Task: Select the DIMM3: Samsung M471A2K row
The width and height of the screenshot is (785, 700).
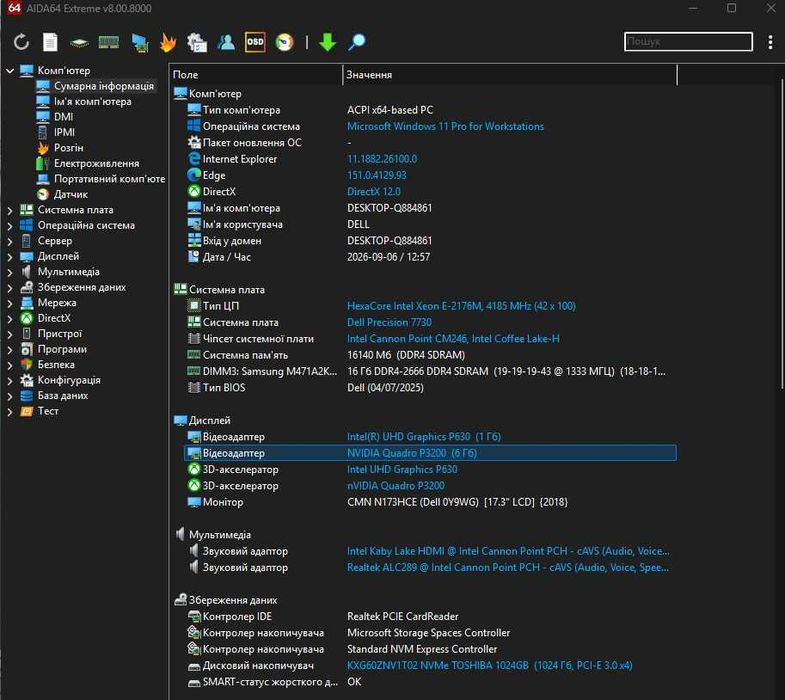Action: tap(431, 372)
